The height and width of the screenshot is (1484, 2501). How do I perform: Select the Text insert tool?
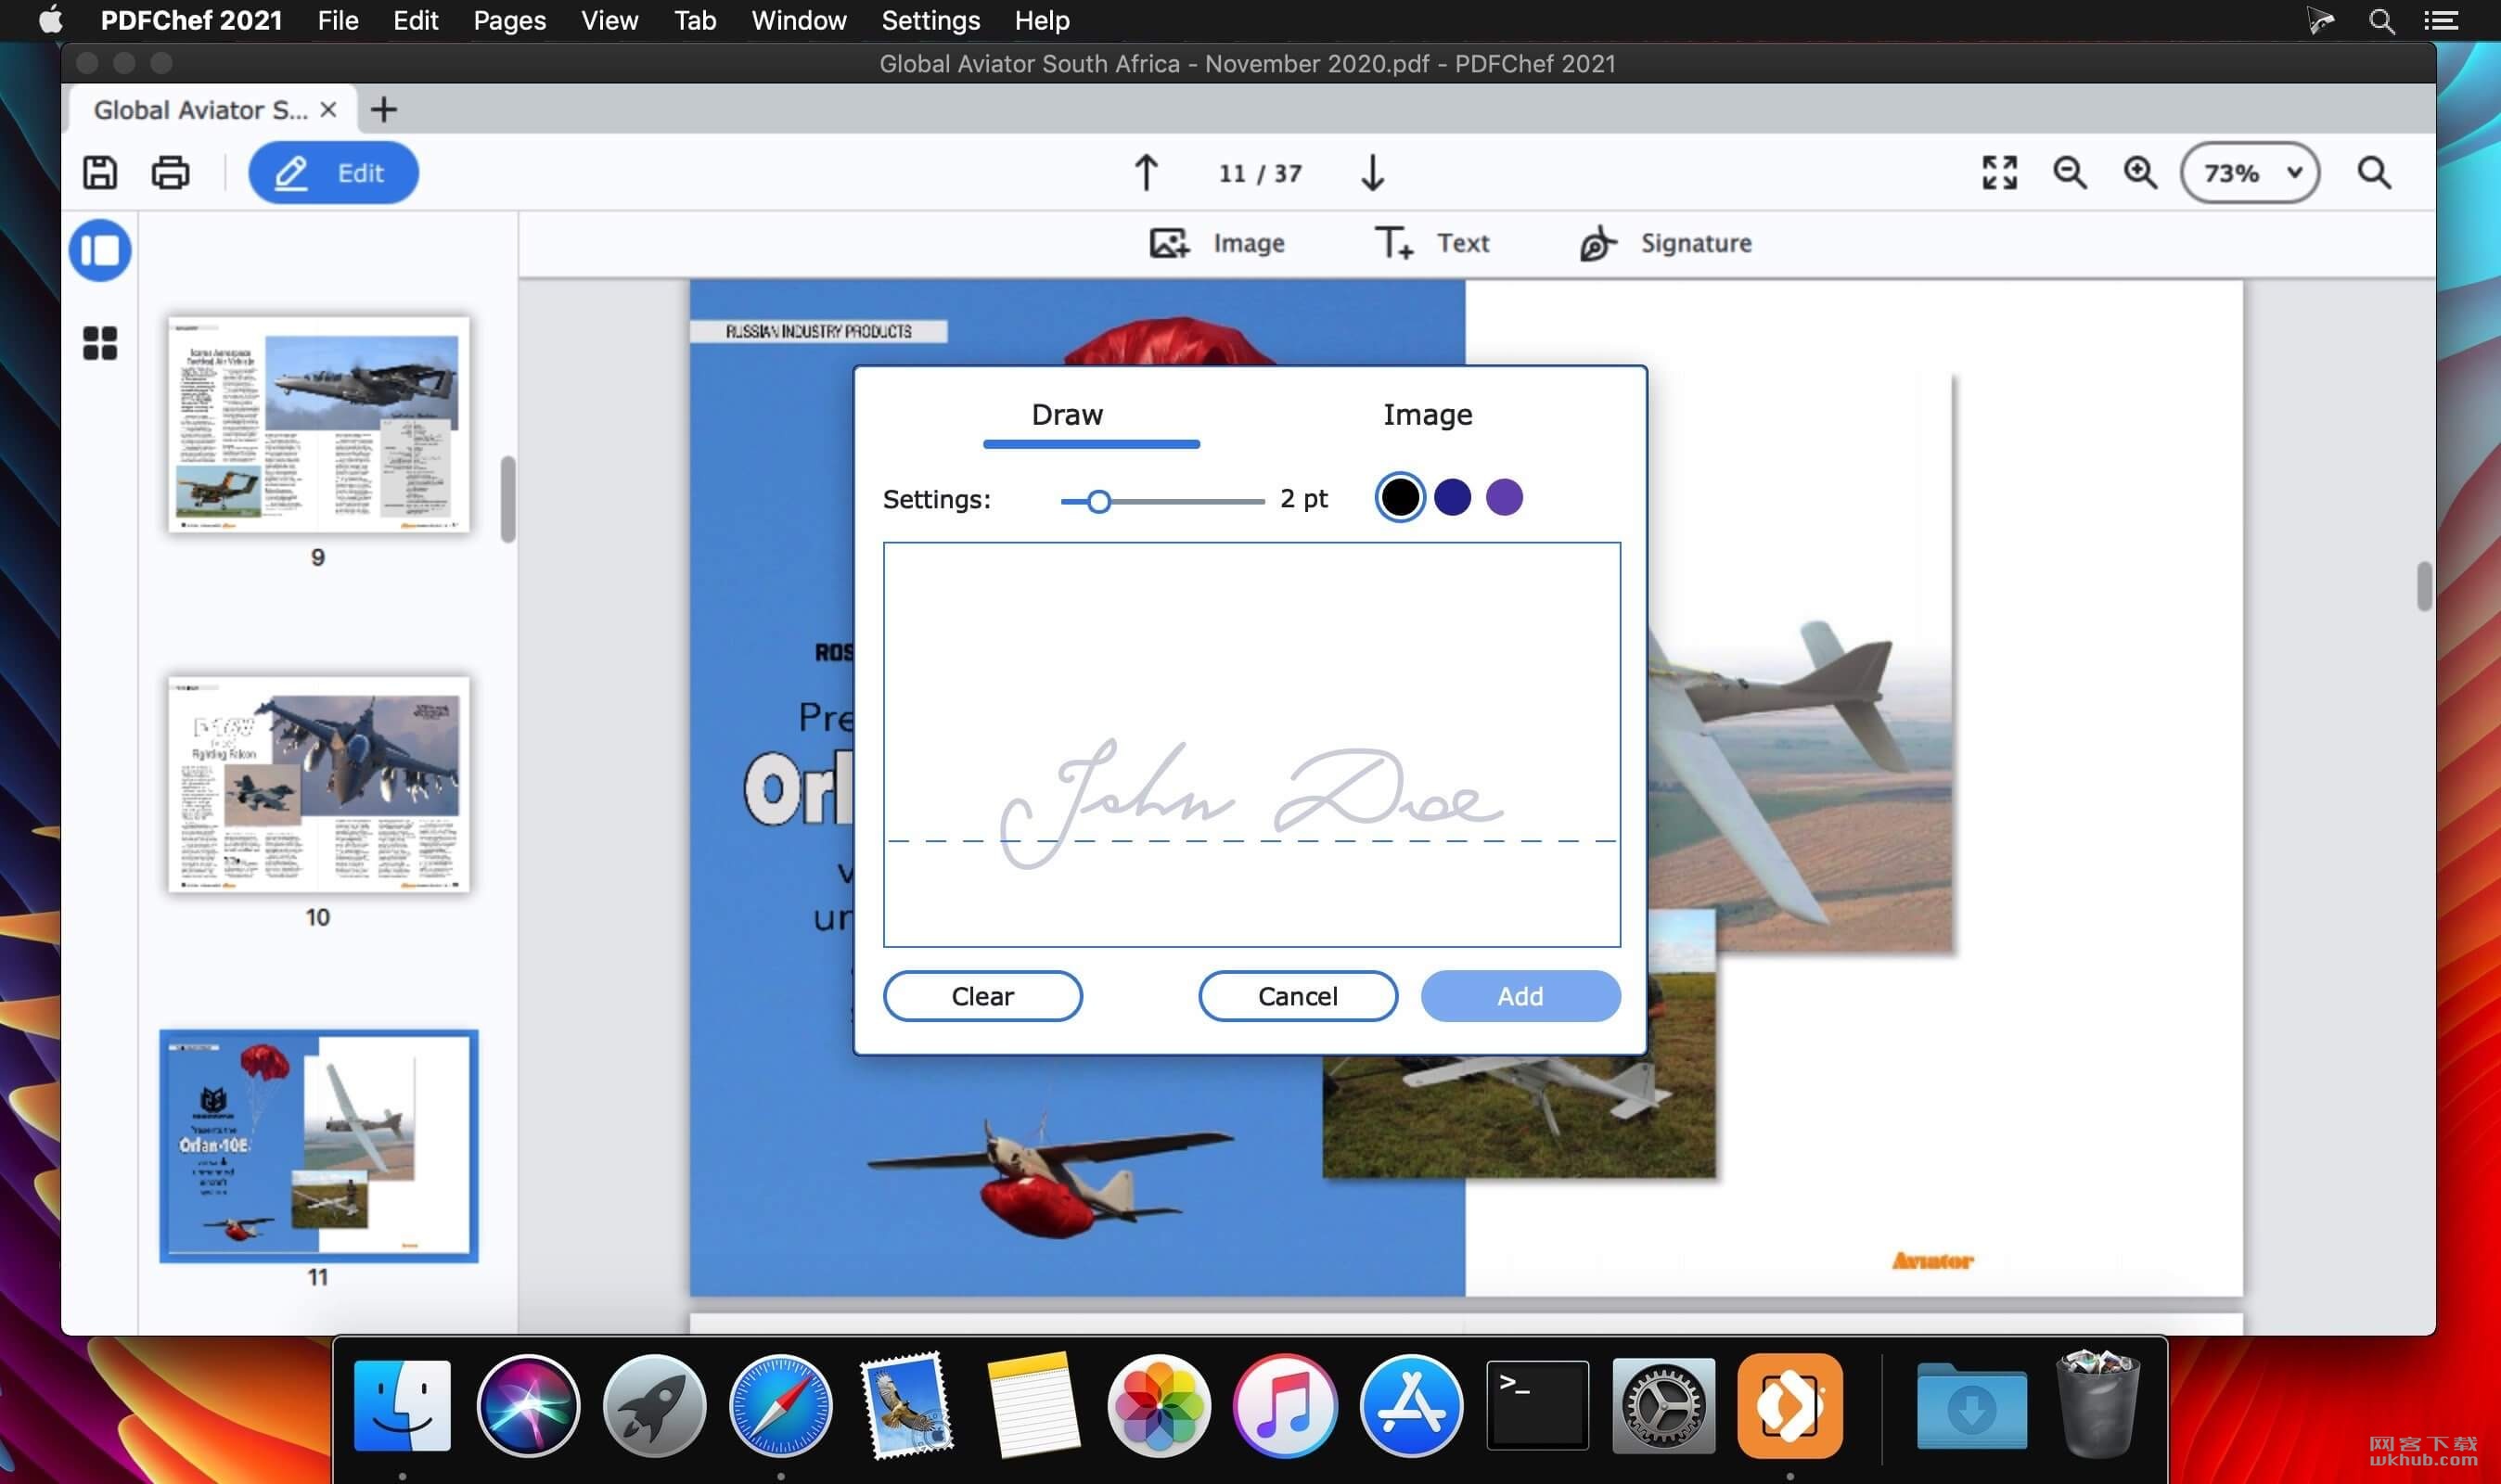pos(1432,243)
